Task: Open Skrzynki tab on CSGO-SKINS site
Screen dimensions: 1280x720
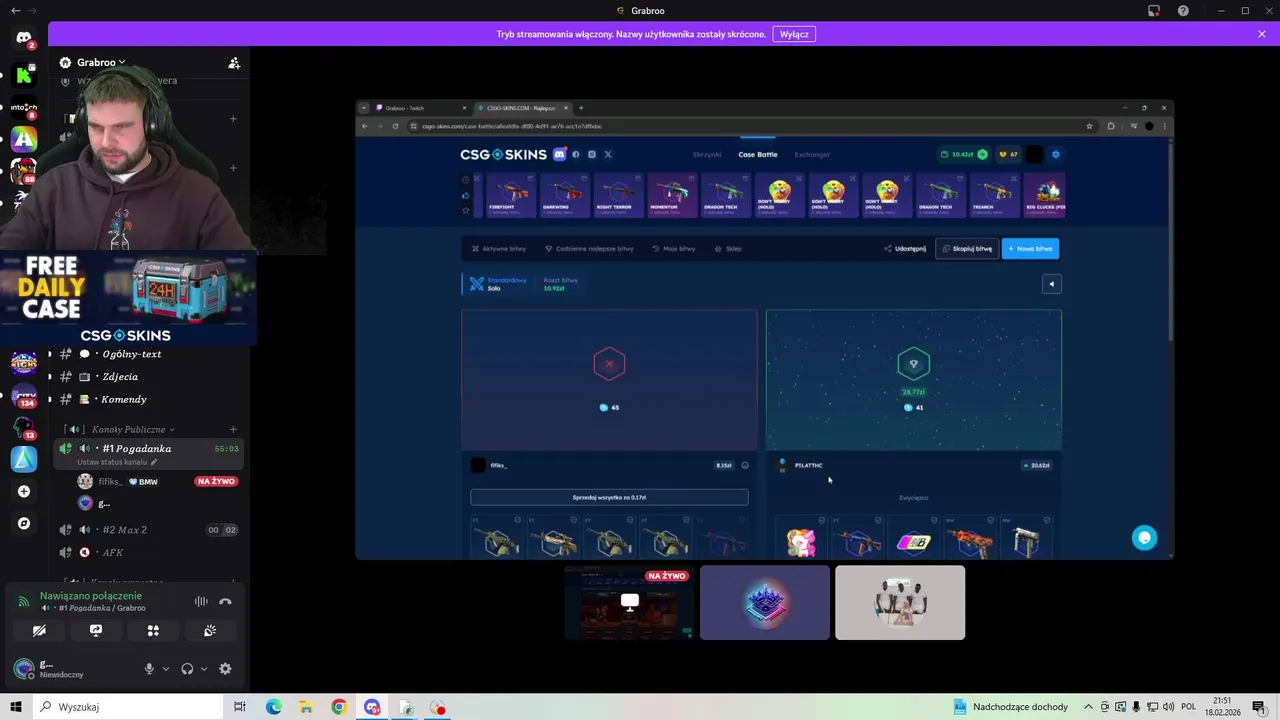Action: click(x=707, y=155)
